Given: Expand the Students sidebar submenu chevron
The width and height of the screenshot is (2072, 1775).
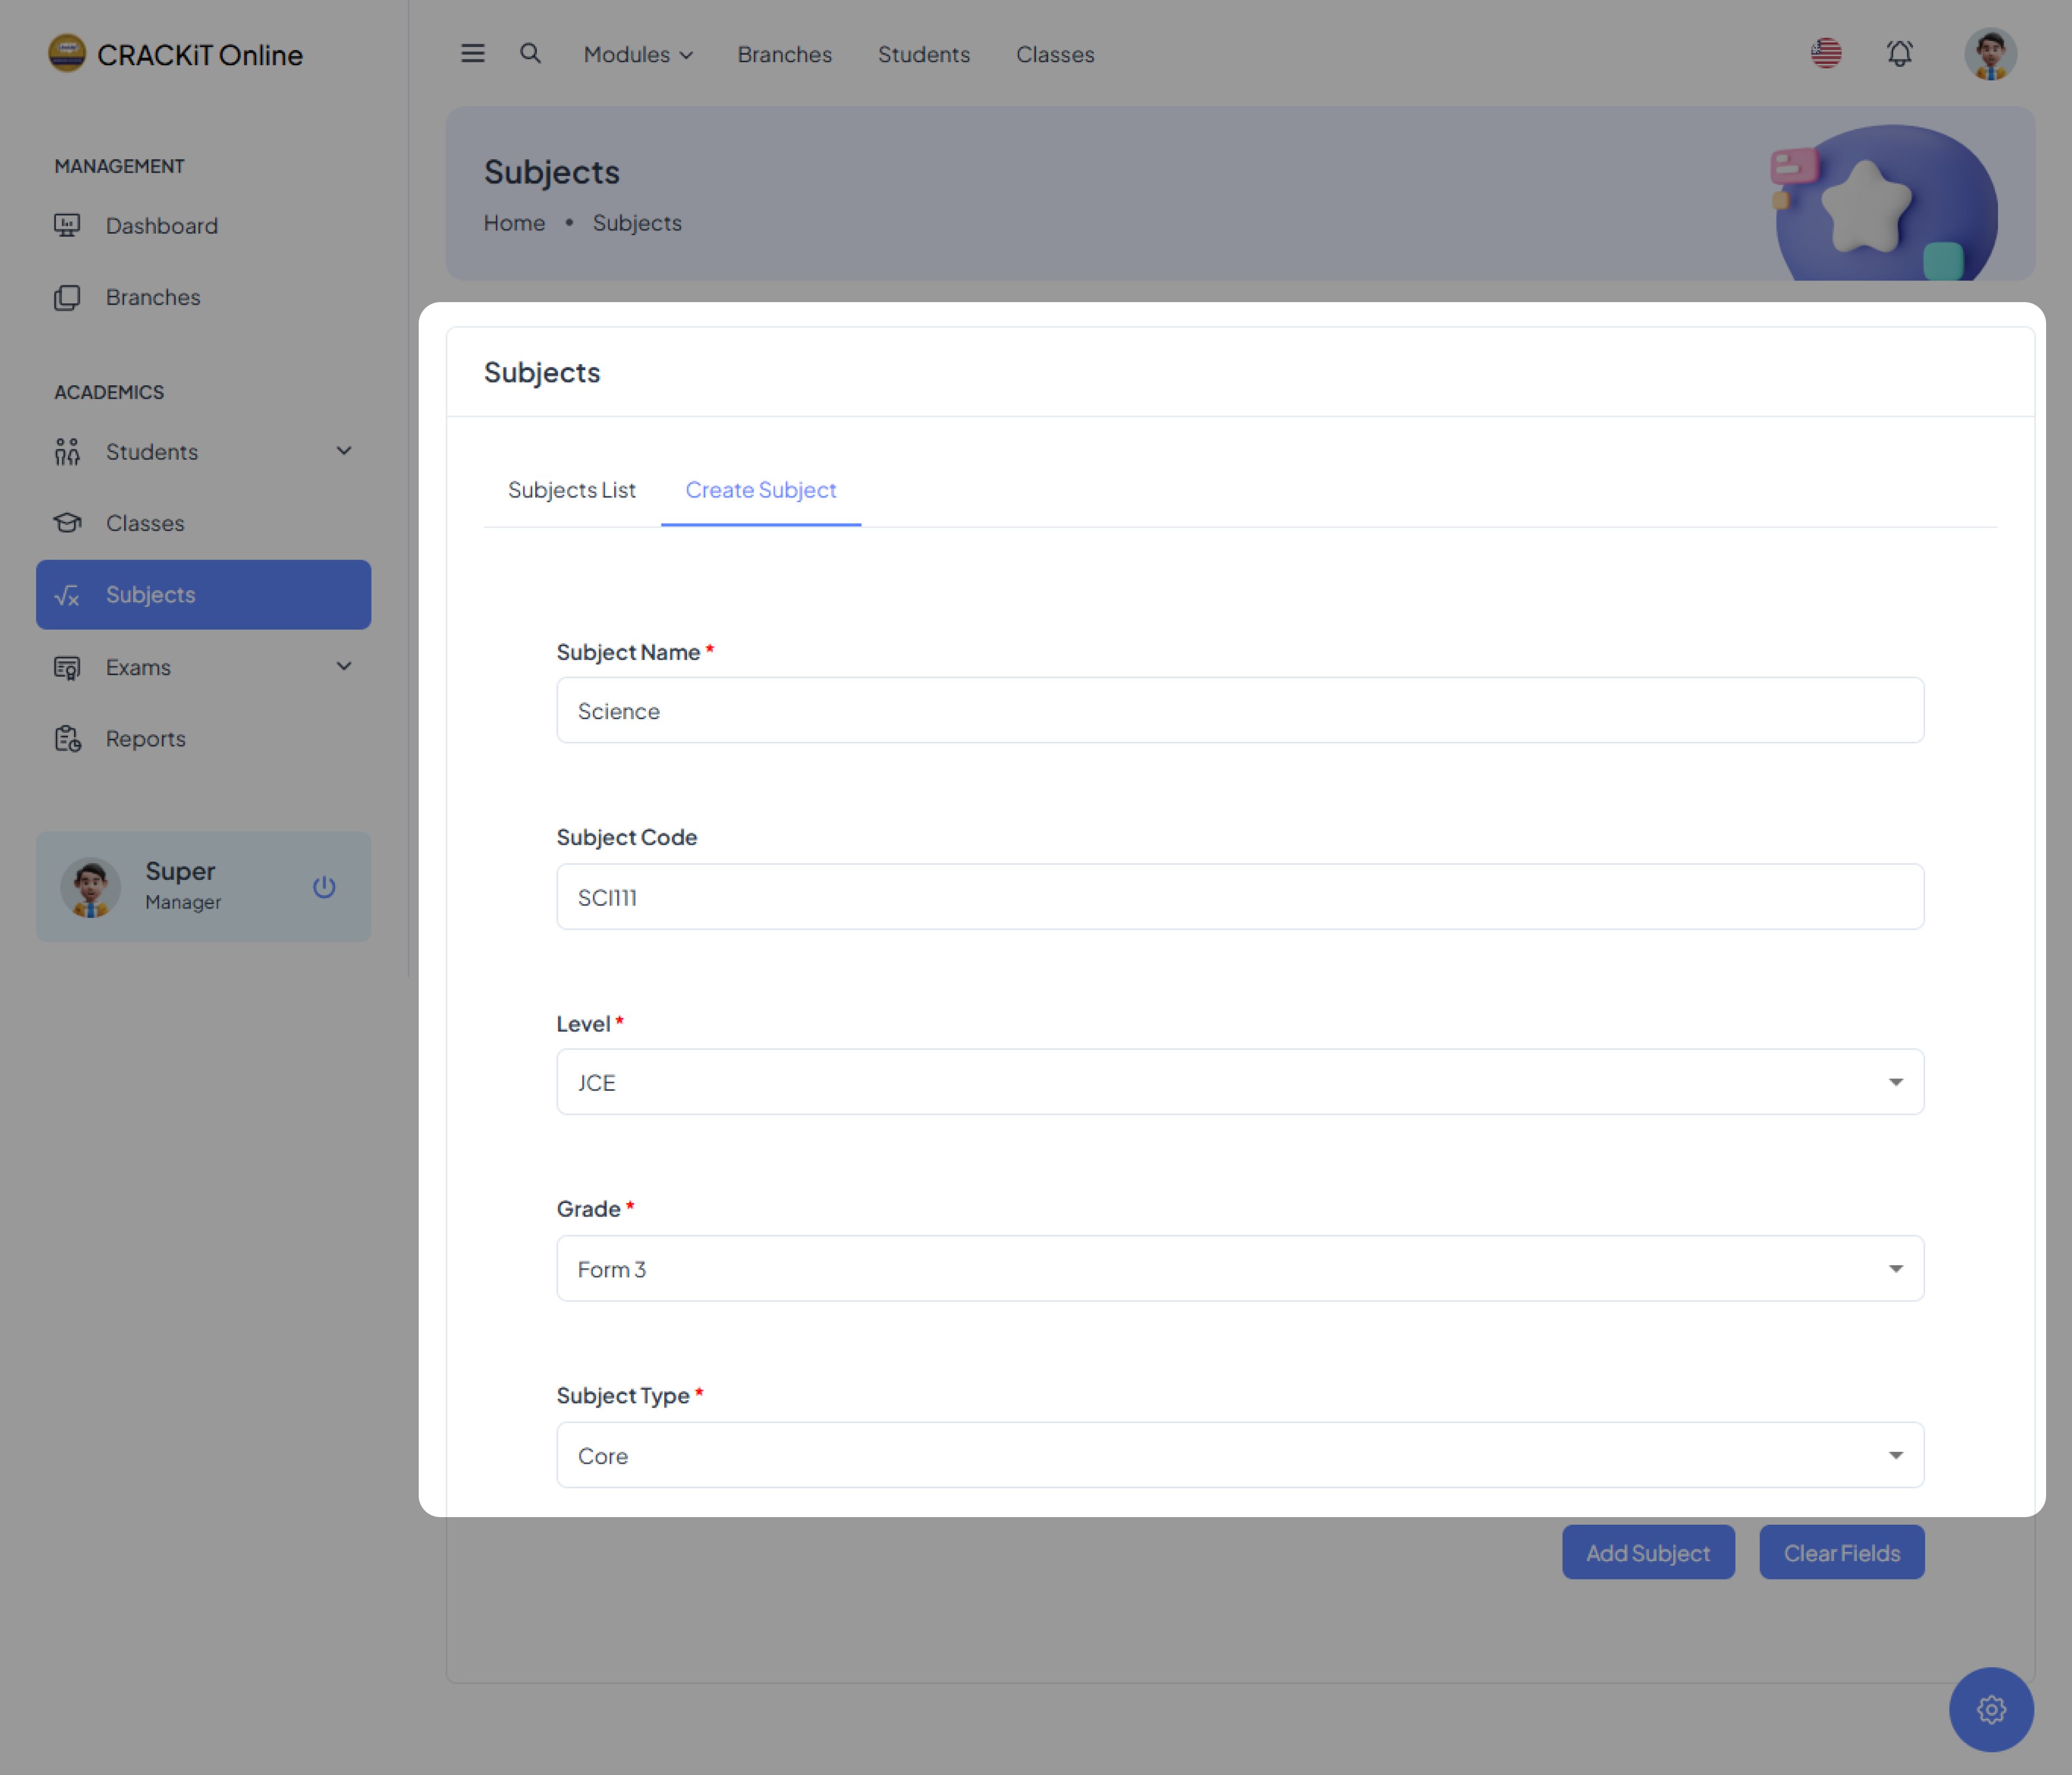Looking at the screenshot, I should [x=344, y=451].
